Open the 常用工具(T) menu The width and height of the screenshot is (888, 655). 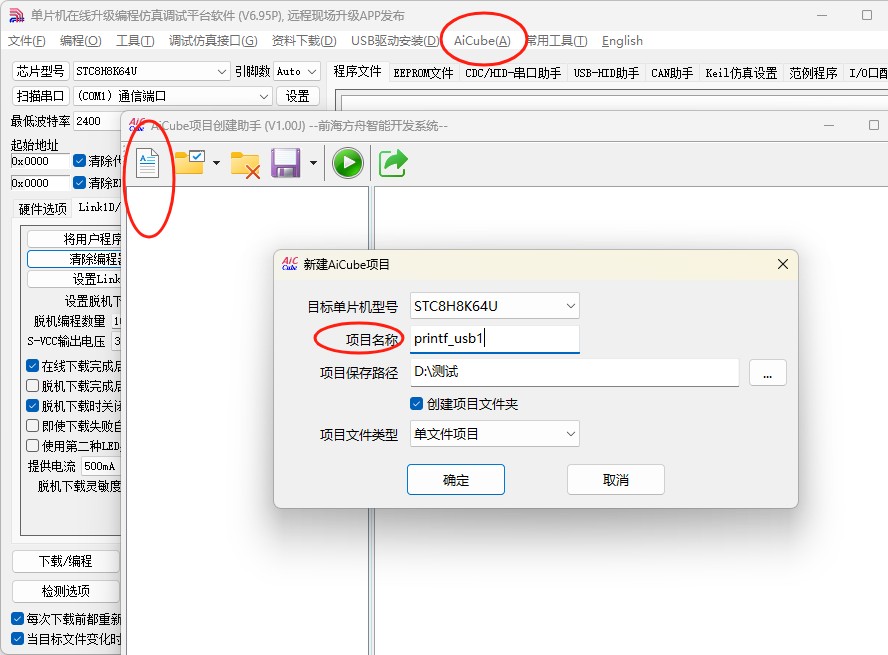click(x=557, y=41)
